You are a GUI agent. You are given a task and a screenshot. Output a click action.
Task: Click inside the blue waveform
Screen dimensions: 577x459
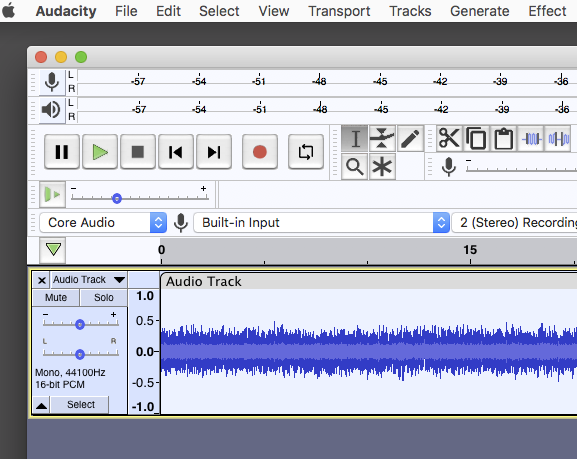click(x=369, y=352)
